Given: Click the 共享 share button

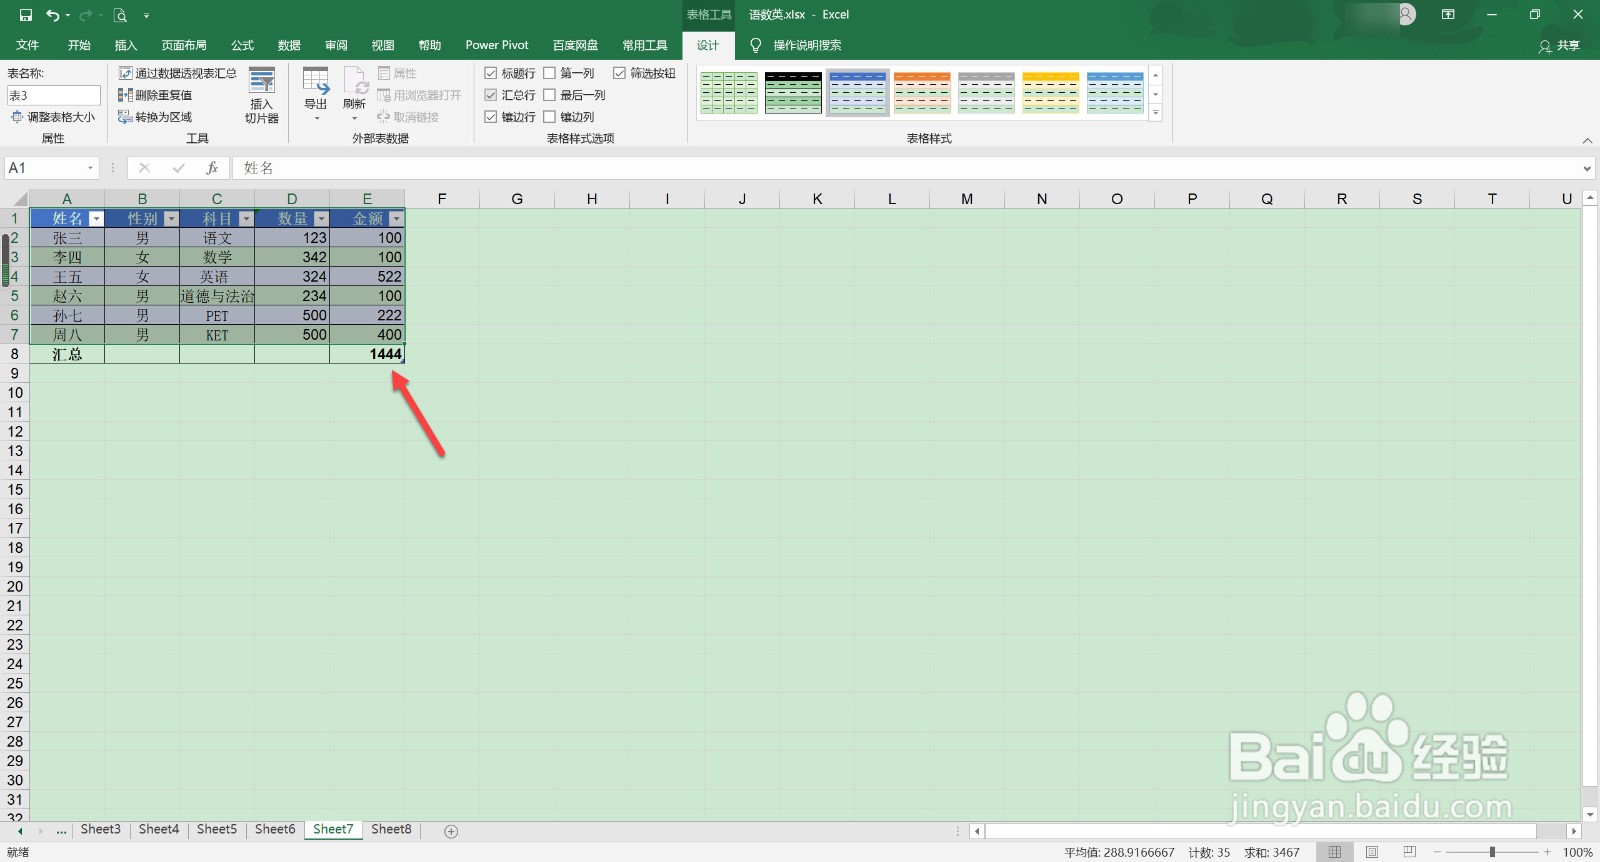Looking at the screenshot, I should 1560,46.
